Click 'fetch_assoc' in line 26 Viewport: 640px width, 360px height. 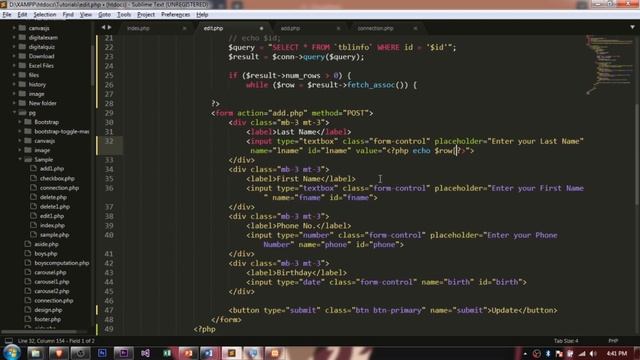371,85
